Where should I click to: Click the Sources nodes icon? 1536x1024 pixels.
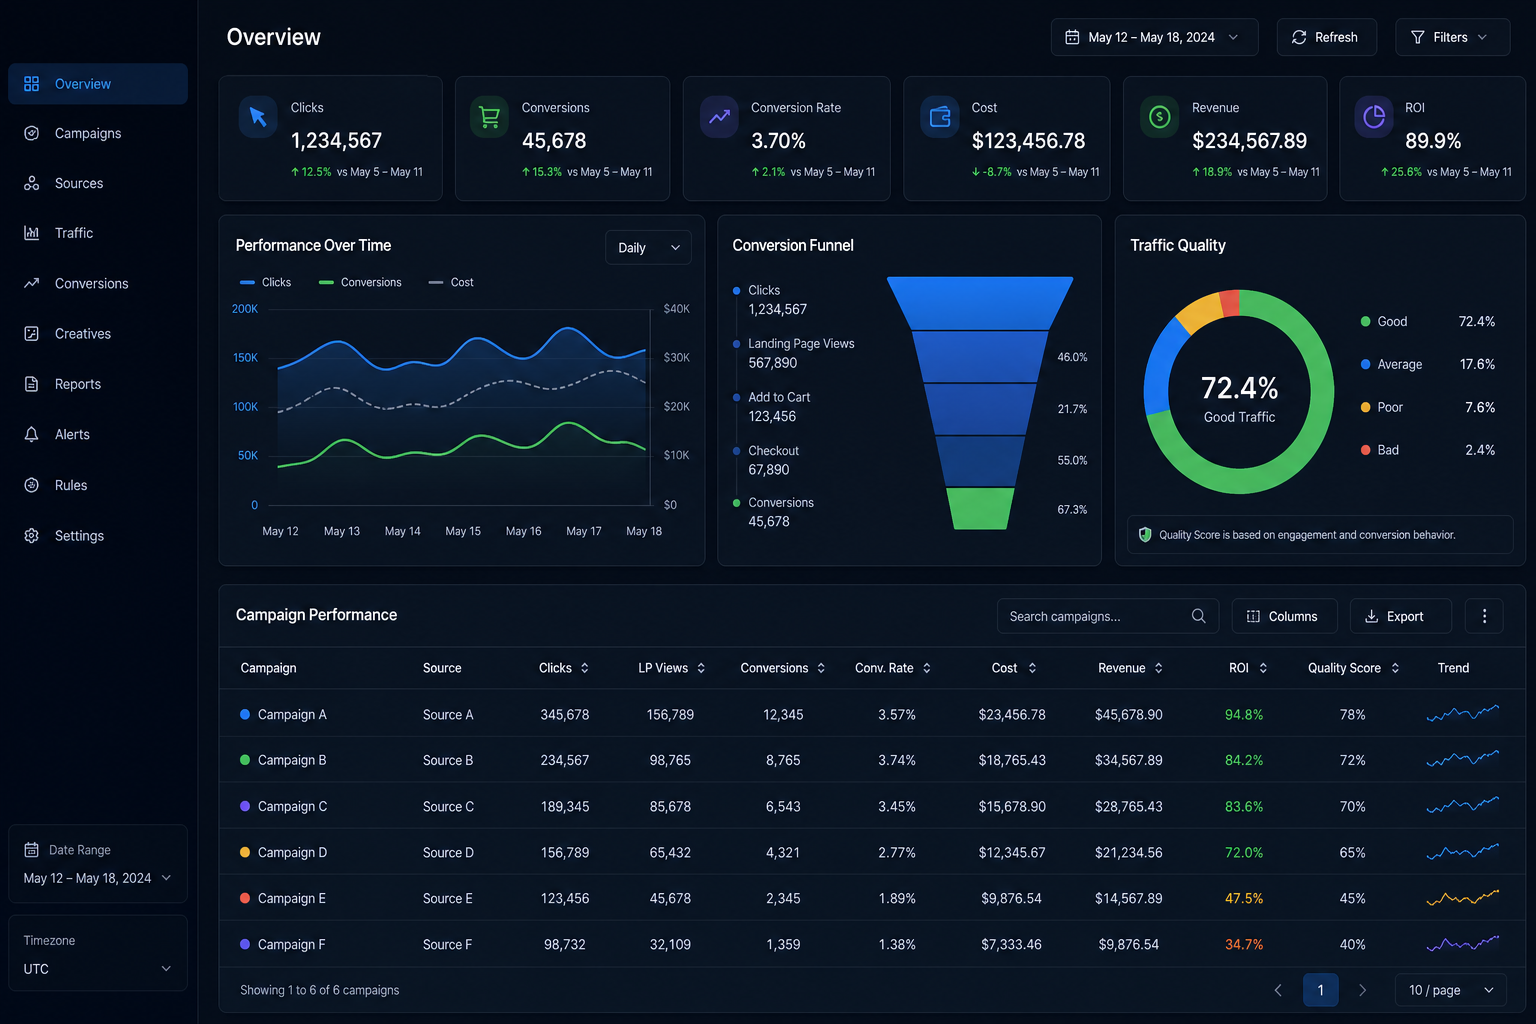pyautogui.click(x=31, y=183)
